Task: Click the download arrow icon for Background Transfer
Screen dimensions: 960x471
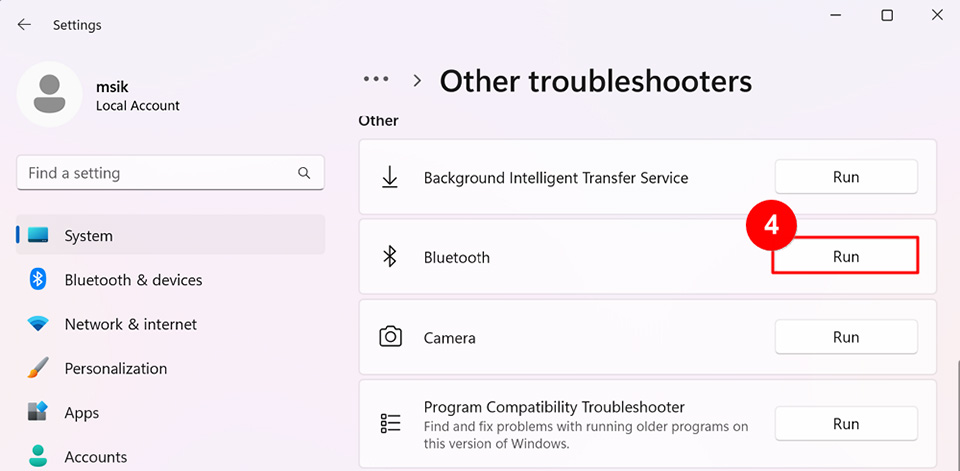Action: [x=389, y=178]
